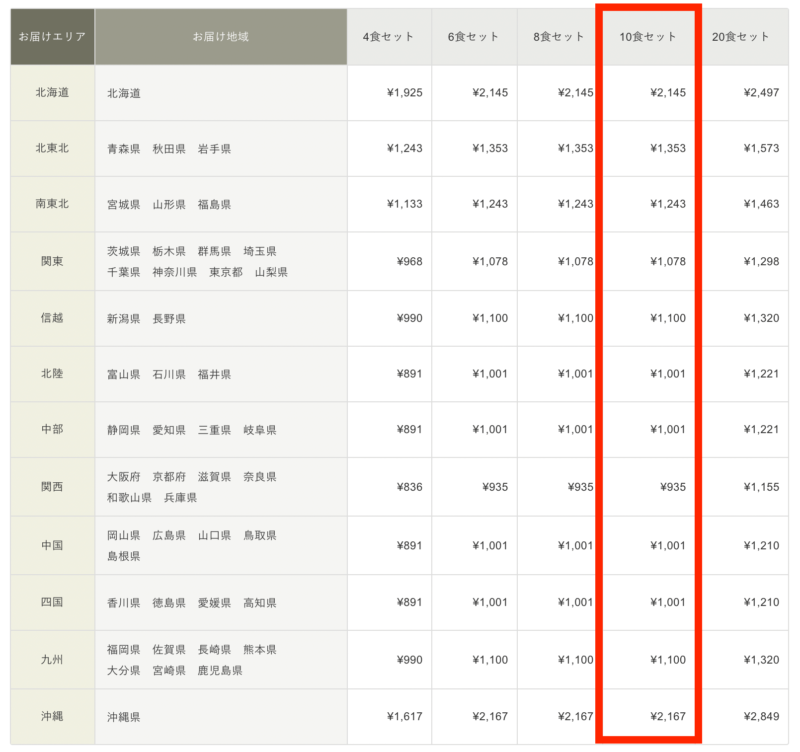Viewport: 800px width, 752px height.
Task: Click 北海道 in the お届けエリア column
Action: (x=52, y=92)
